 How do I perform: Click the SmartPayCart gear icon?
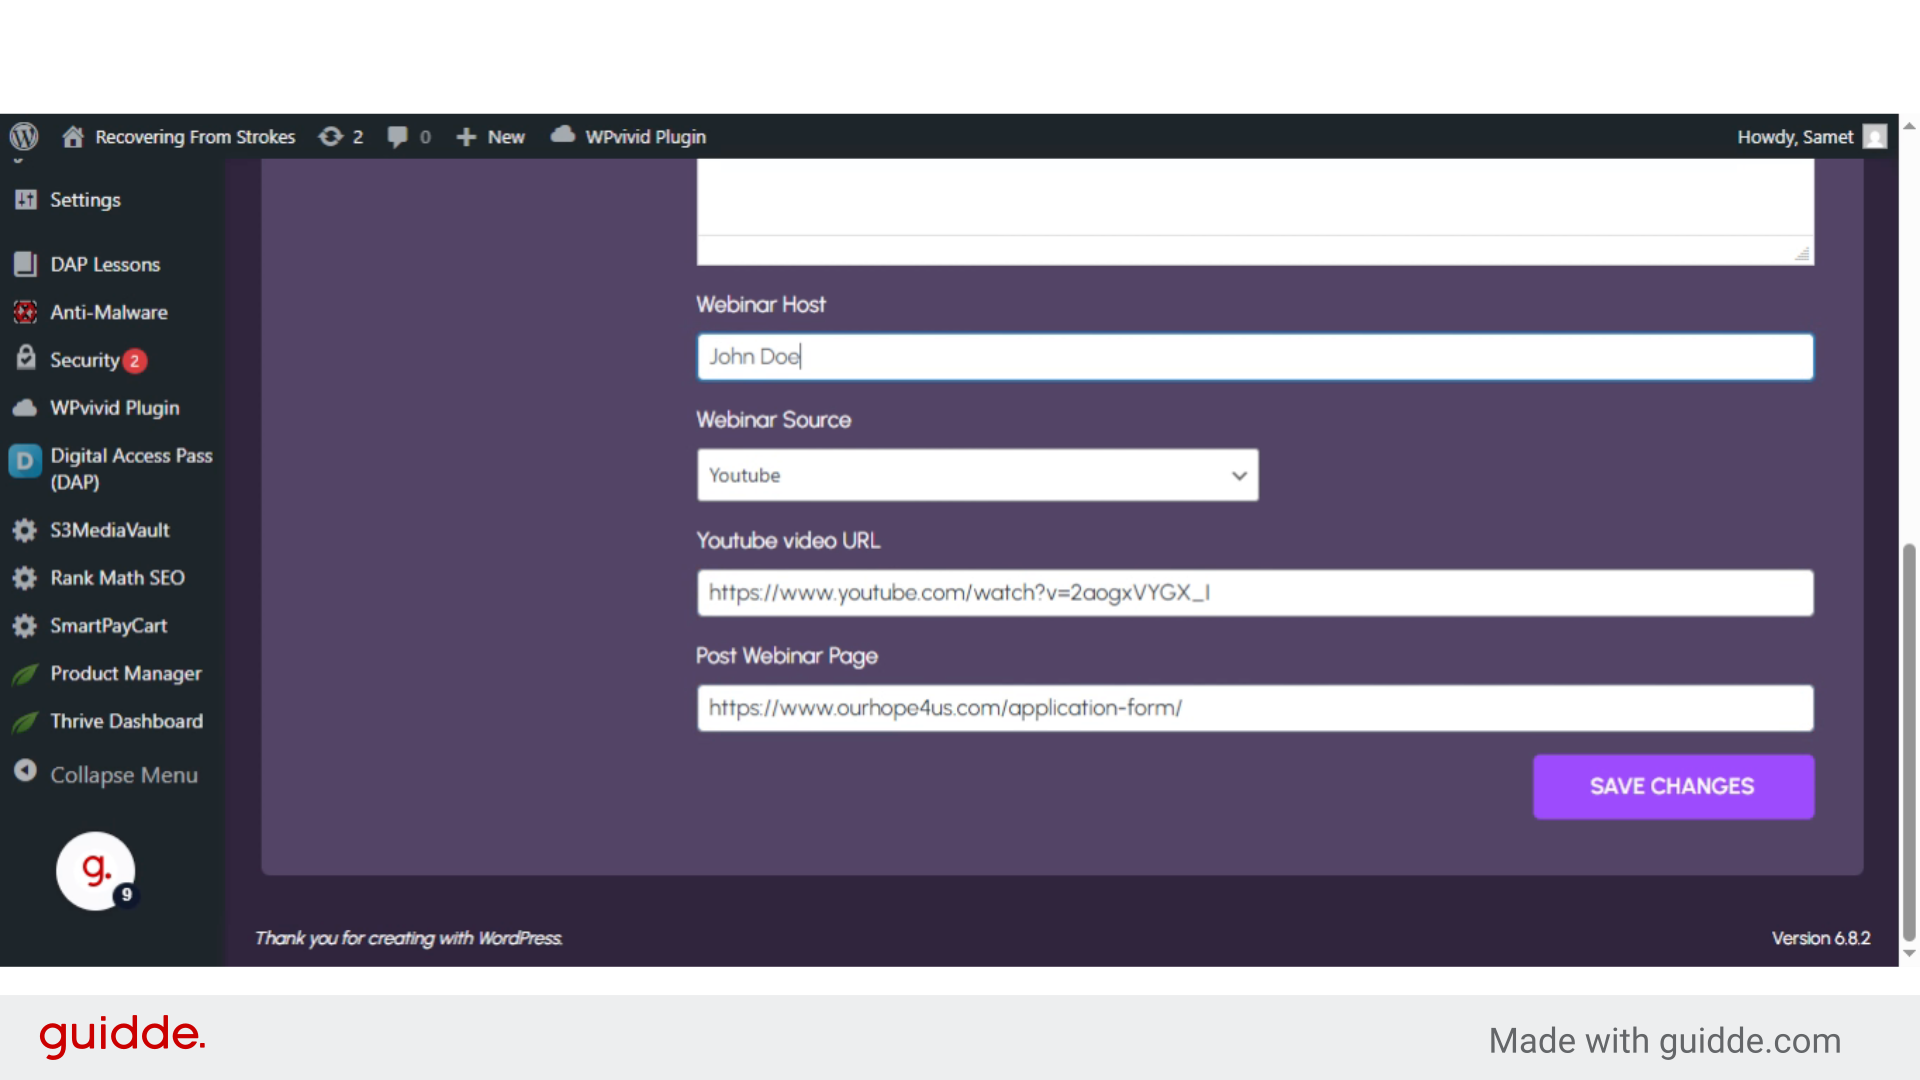(x=25, y=626)
